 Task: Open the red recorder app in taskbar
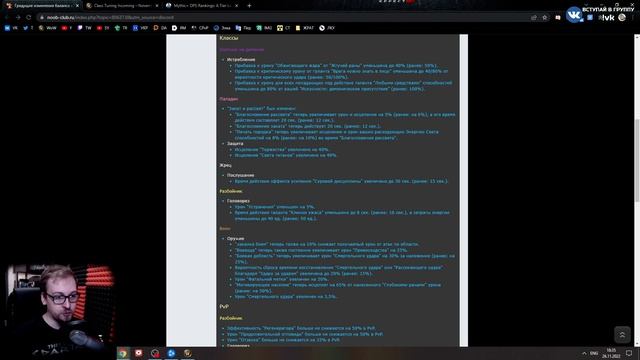139,353
